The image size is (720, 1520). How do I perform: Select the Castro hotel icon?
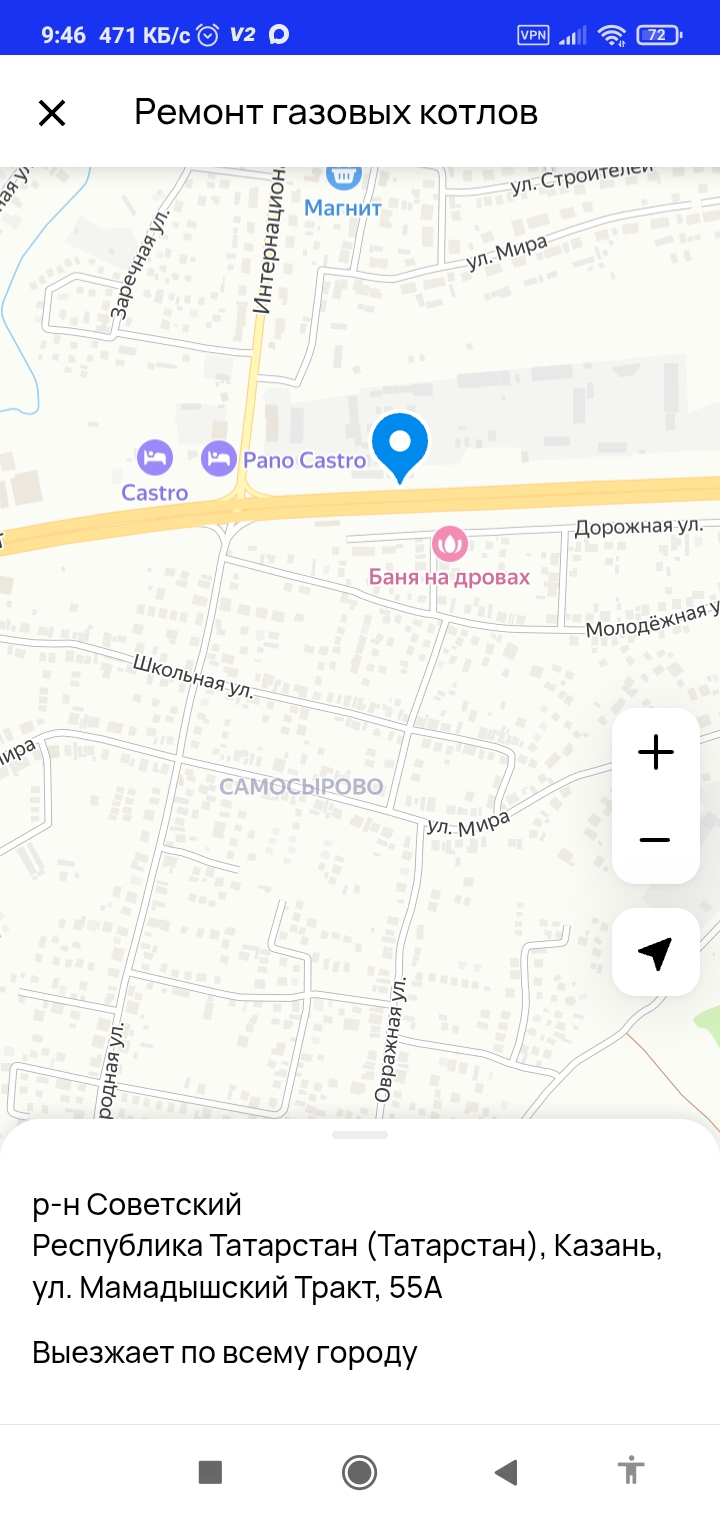point(155,458)
